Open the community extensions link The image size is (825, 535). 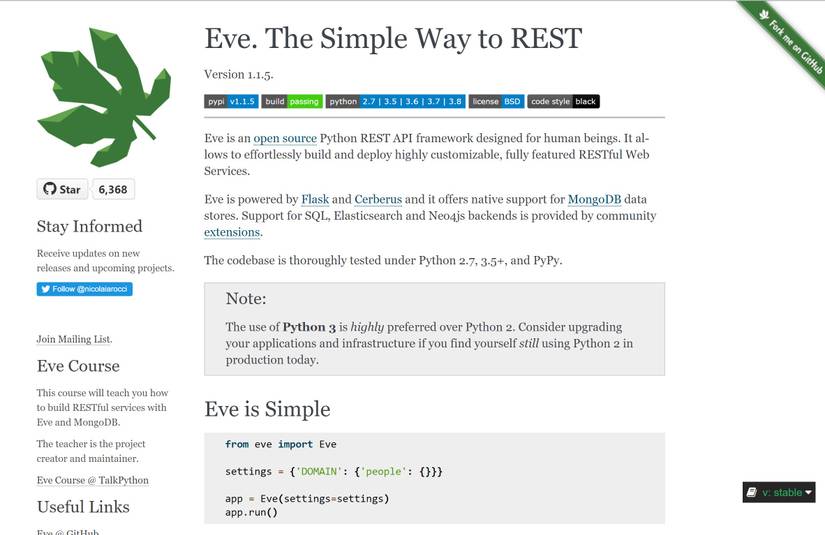pyautogui.click(x=232, y=232)
